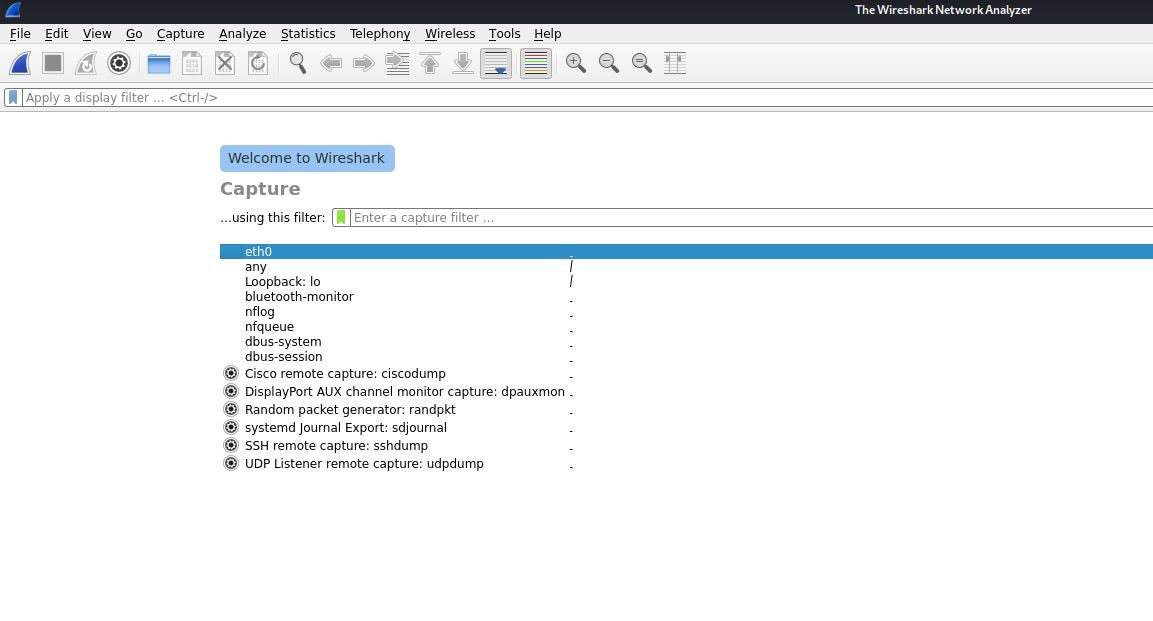This screenshot has width=1153, height=621.
Task: Open the Edit menu
Action: pos(57,34)
